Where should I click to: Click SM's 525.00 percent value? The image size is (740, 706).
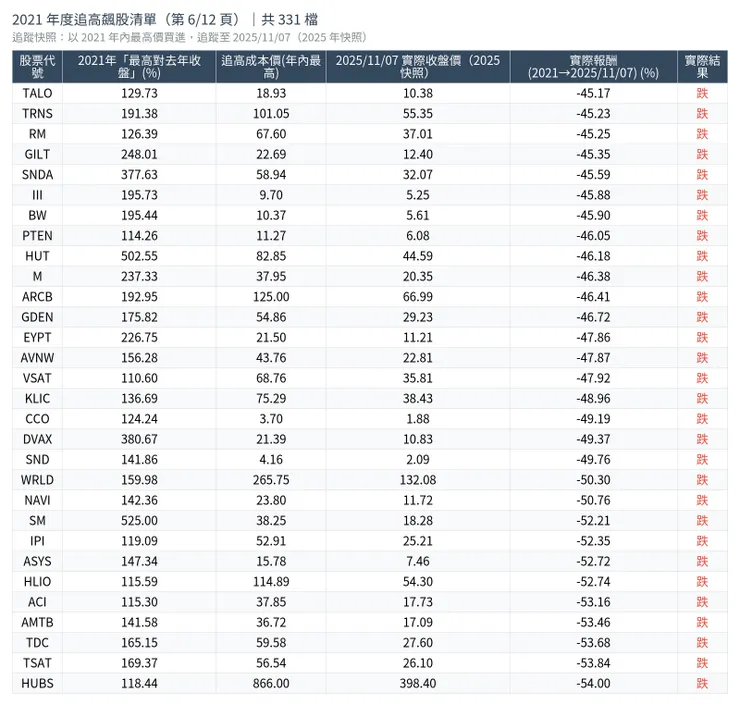[139, 521]
